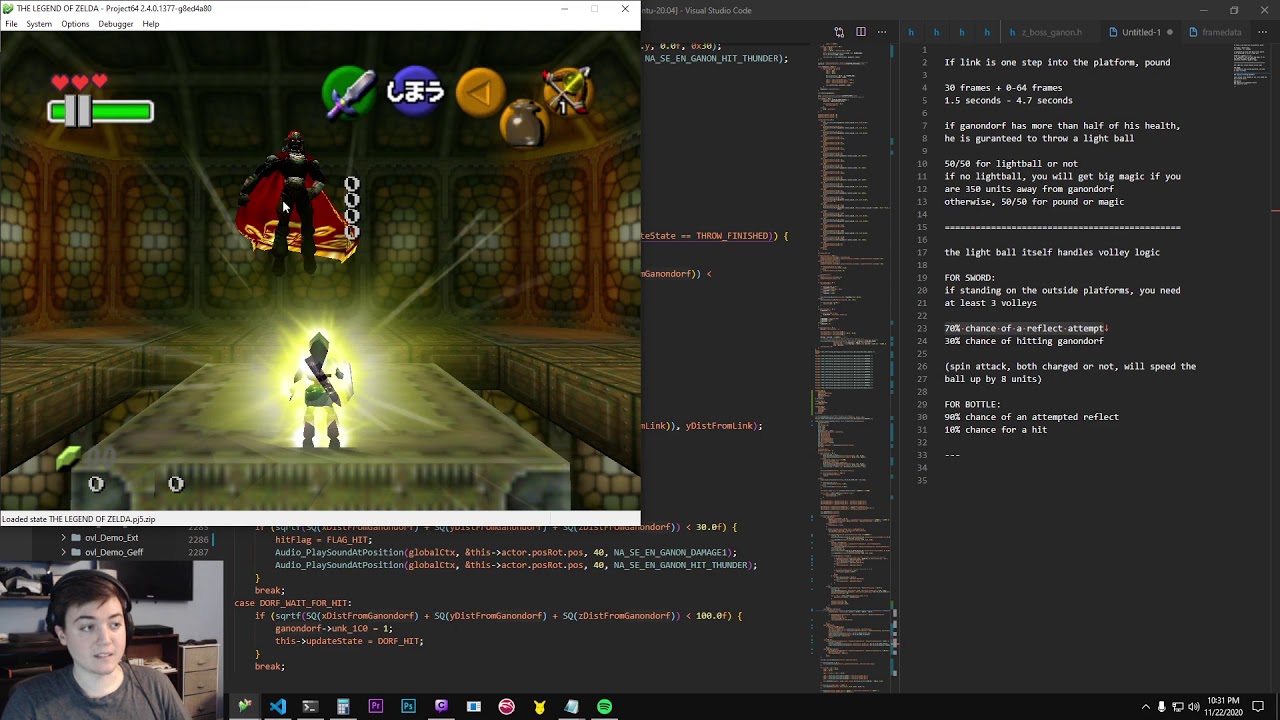The width and height of the screenshot is (1280, 720).
Task: Click "this->updateState = DORF_HIT;" code line
Action: point(349,641)
